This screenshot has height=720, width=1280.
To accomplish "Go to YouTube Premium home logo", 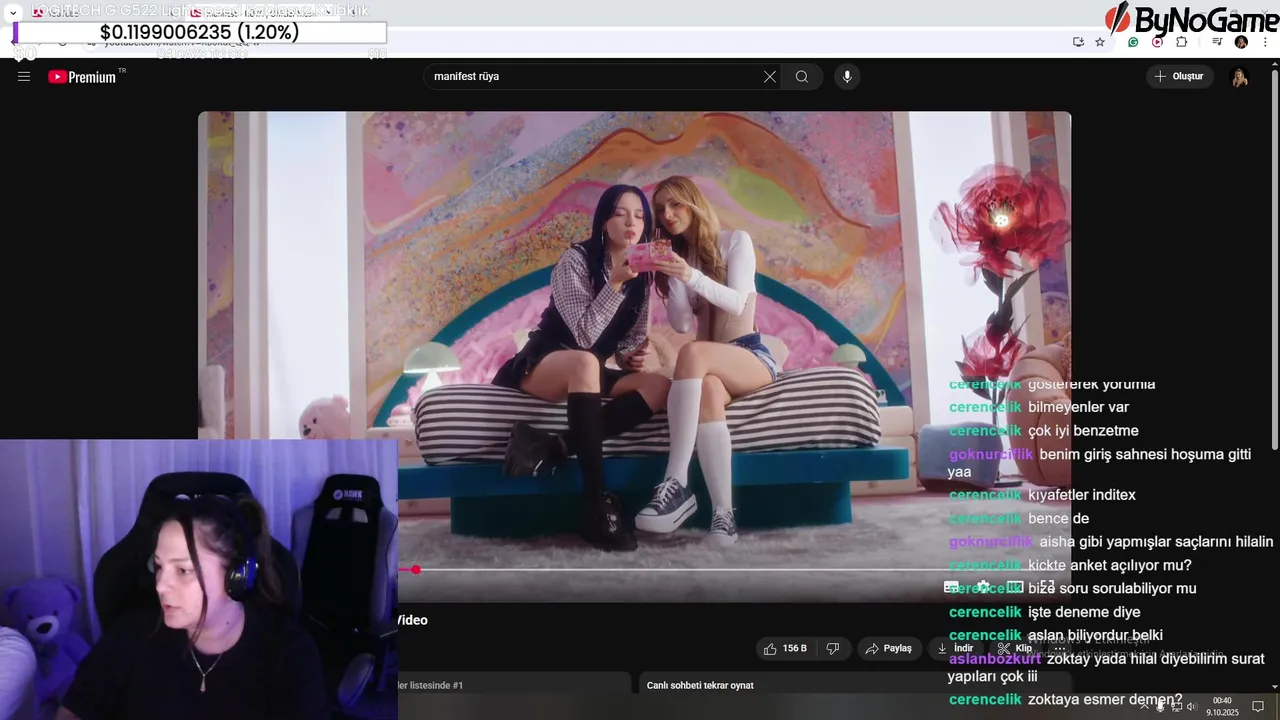I will pyautogui.click(x=82, y=77).
